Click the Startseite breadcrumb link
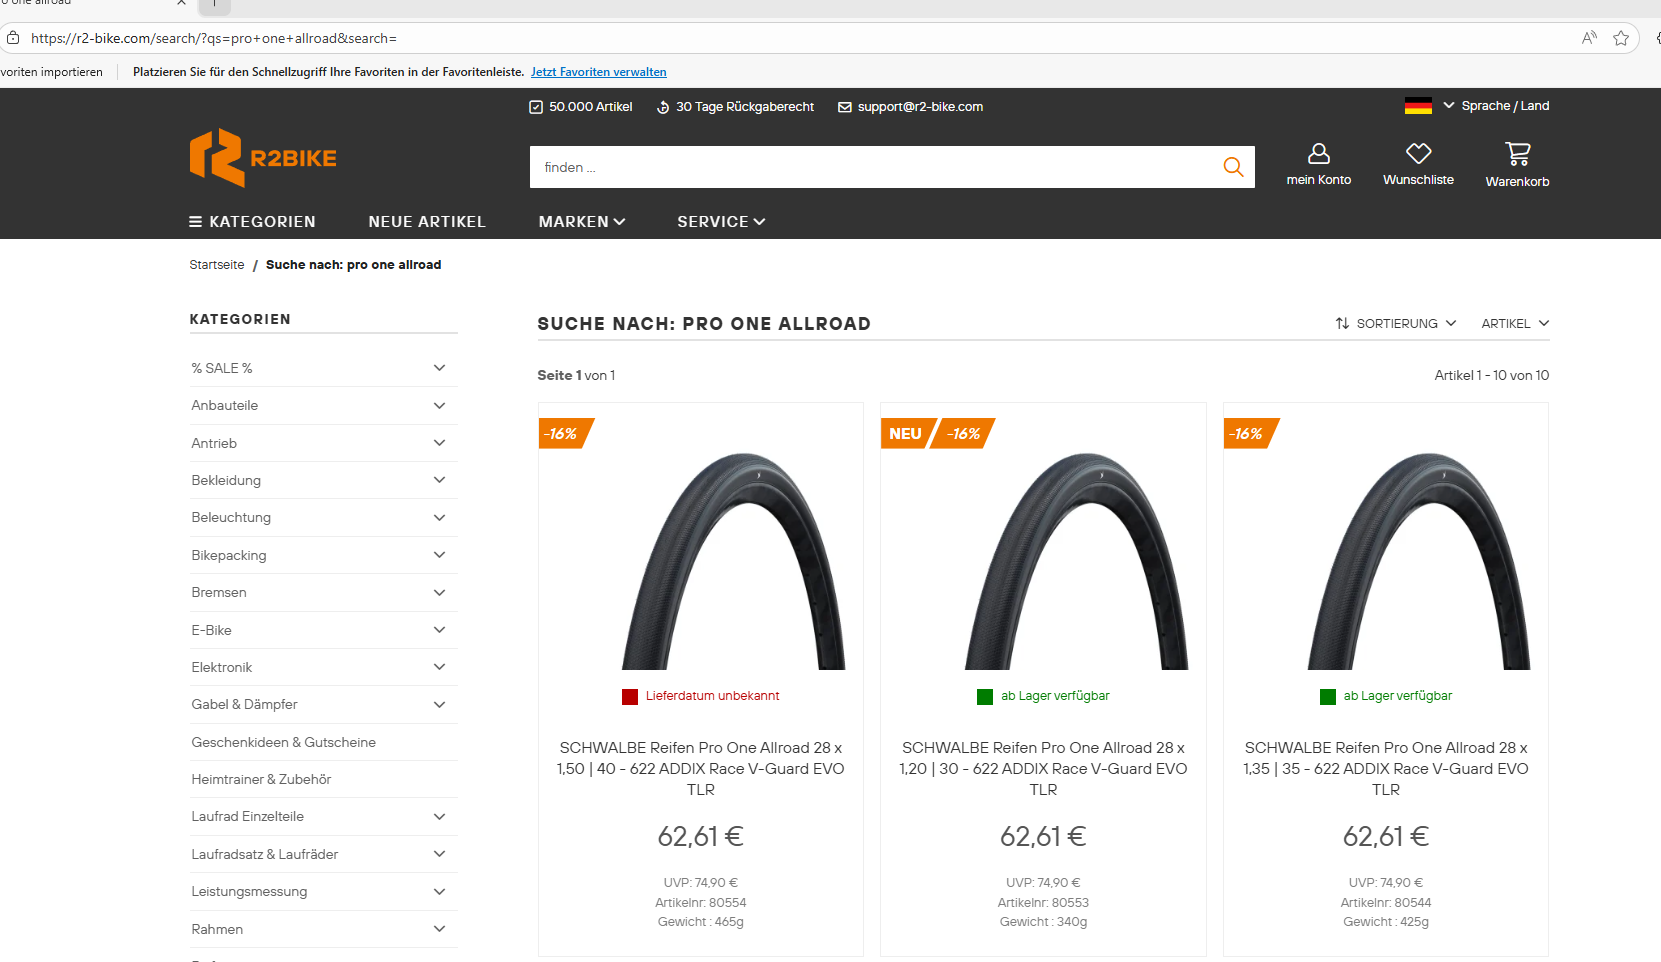1661x962 pixels. tap(217, 265)
